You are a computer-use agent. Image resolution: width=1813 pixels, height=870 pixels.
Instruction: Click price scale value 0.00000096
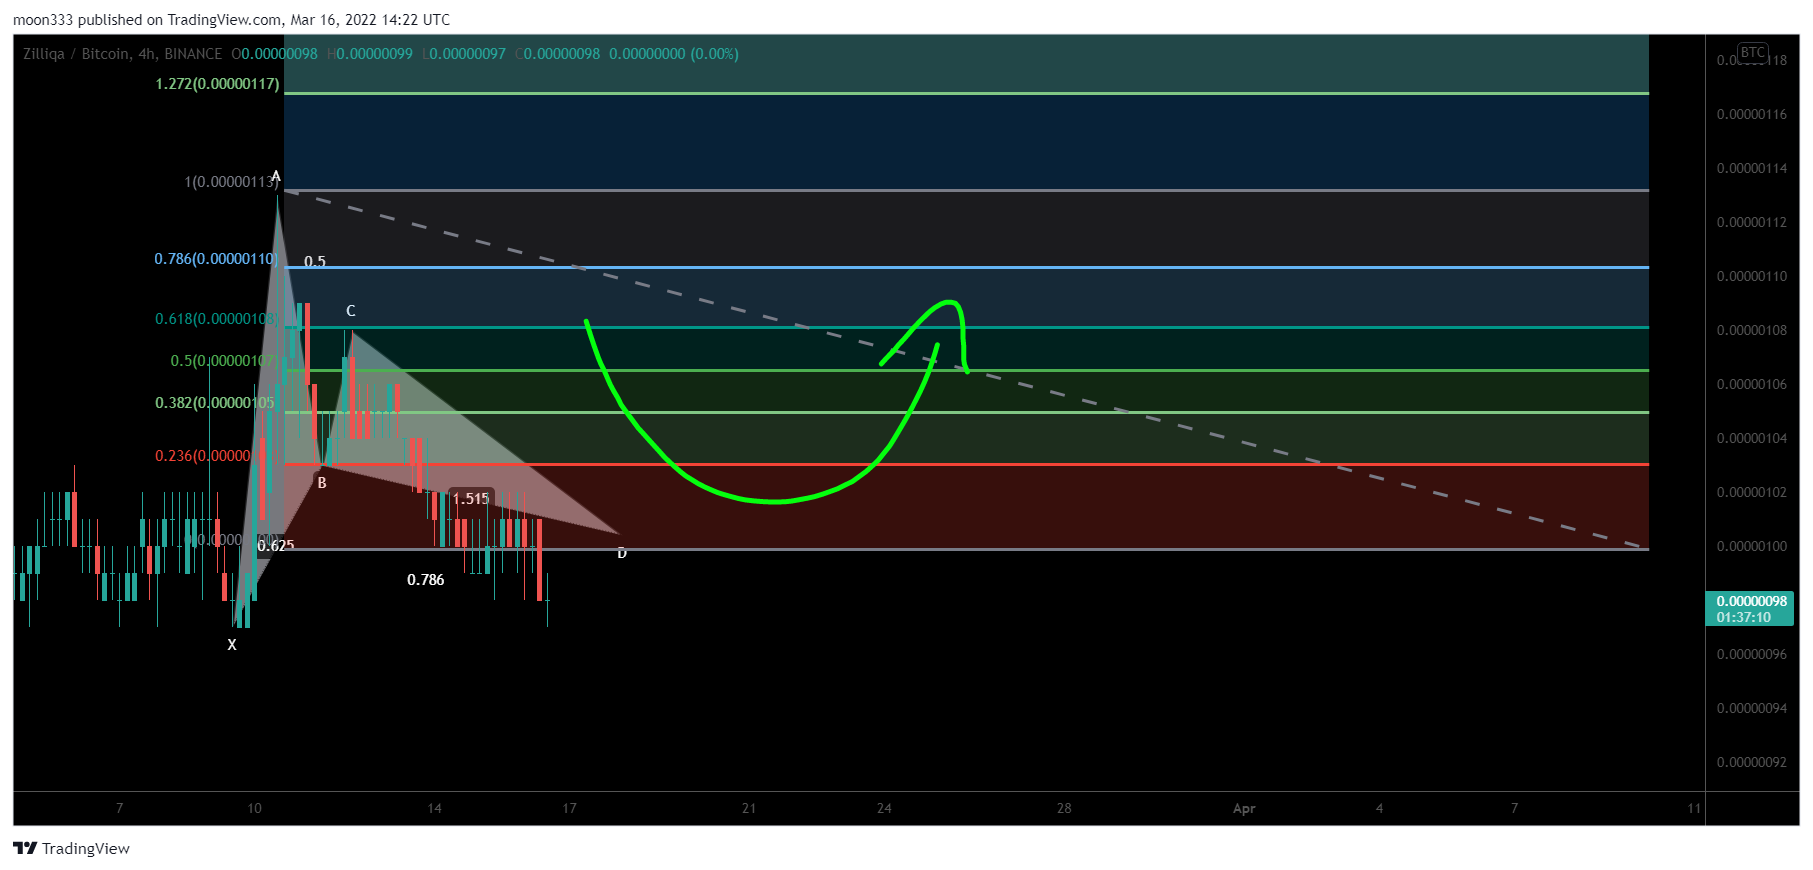1752,655
